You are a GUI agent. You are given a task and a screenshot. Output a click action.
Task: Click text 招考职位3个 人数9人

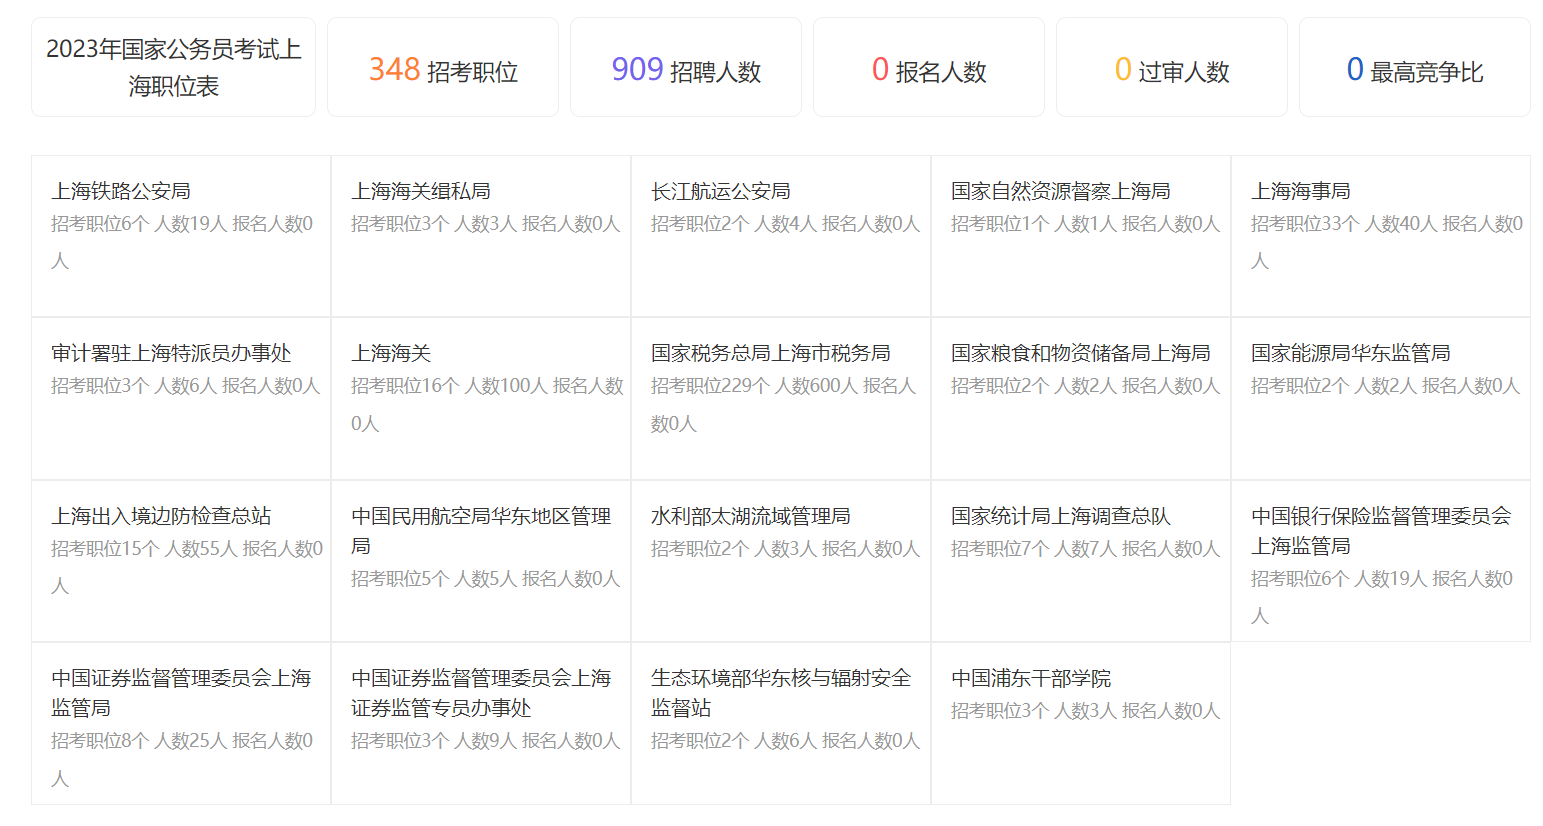coord(434,741)
